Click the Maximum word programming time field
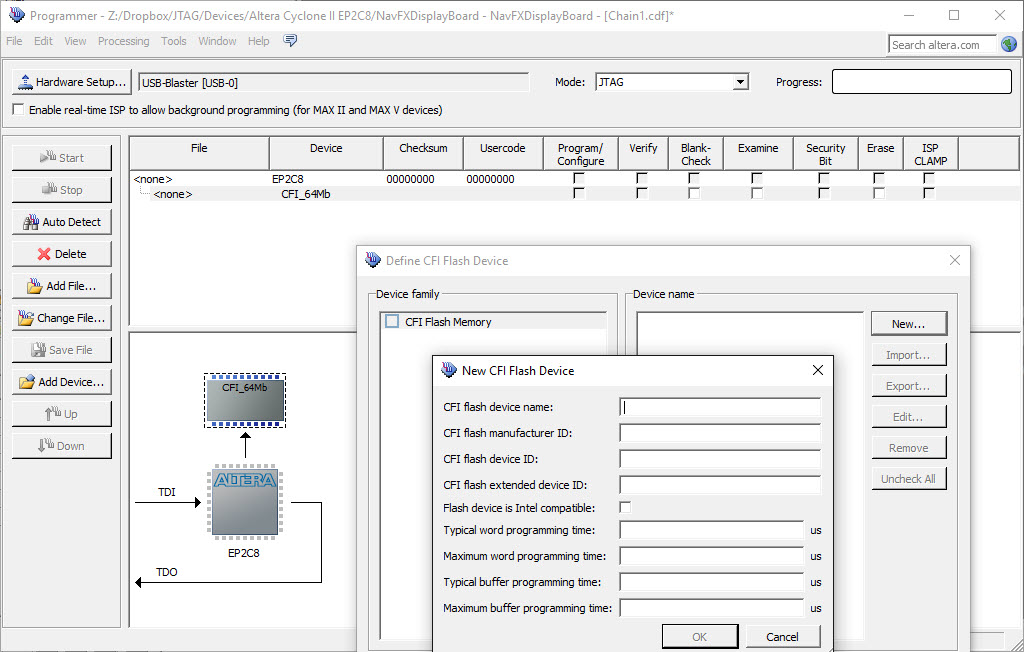Viewport: 1024px width, 652px height. (x=712, y=556)
